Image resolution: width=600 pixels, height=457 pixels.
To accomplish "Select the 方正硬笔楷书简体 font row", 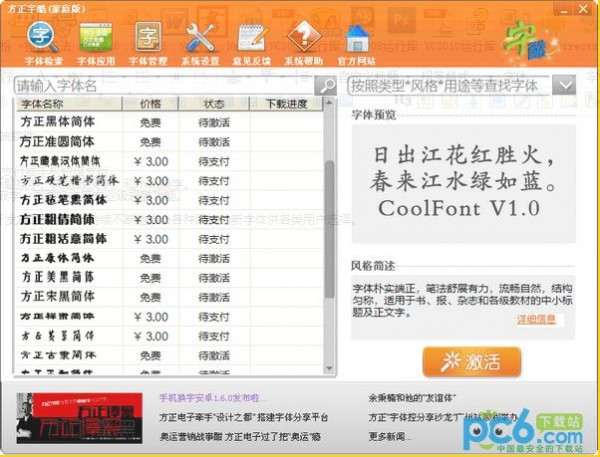I will click(x=170, y=181).
